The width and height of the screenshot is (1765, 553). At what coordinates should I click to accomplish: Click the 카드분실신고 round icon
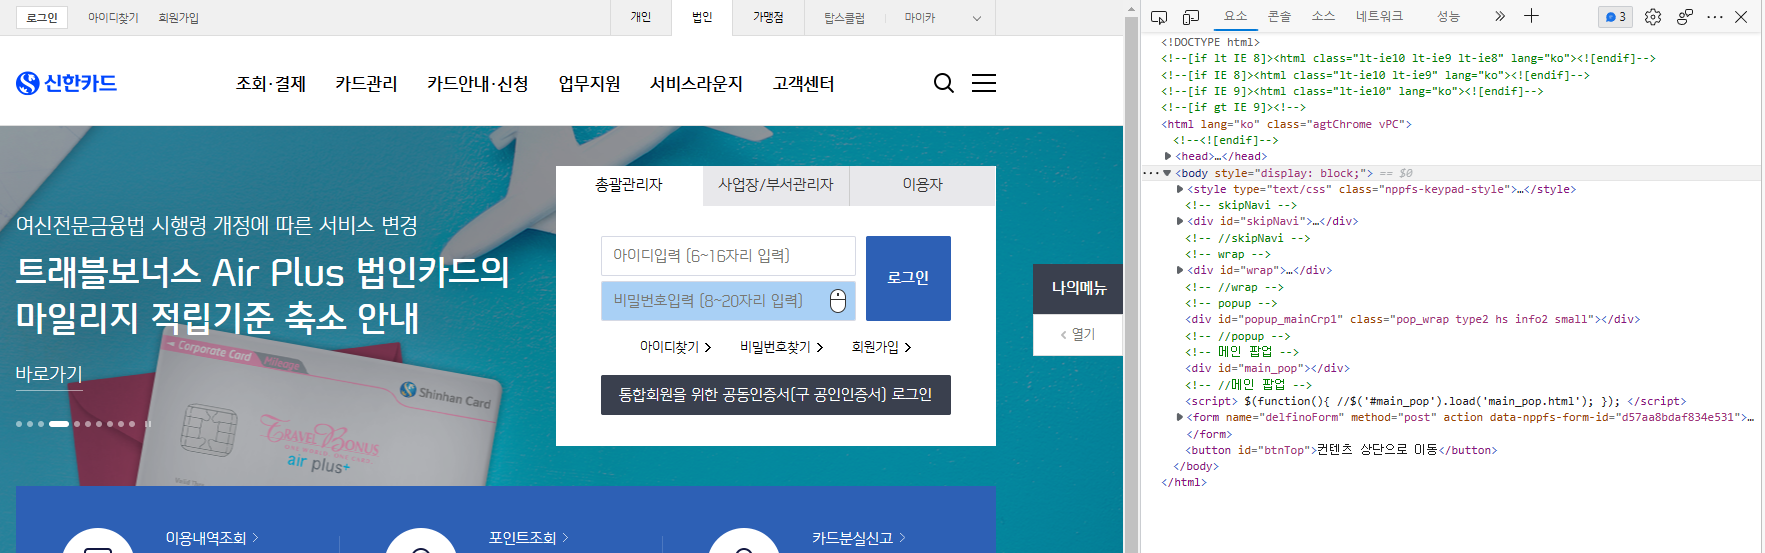click(x=744, y=541)
